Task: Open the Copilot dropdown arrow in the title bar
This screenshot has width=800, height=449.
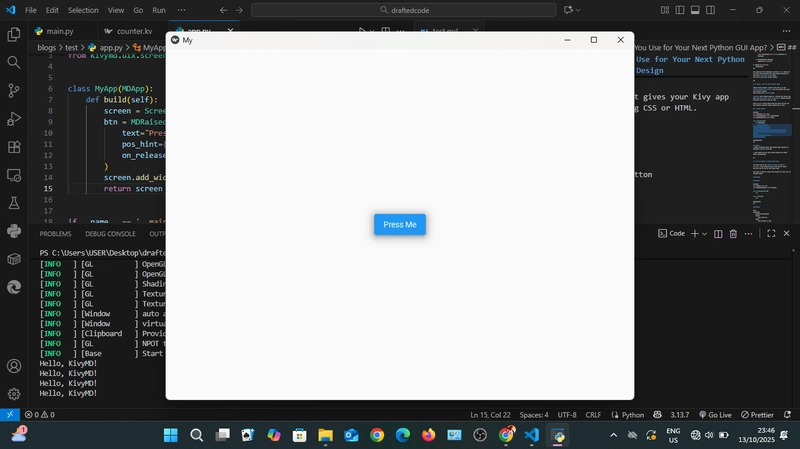Action: (x=578, y=10)
